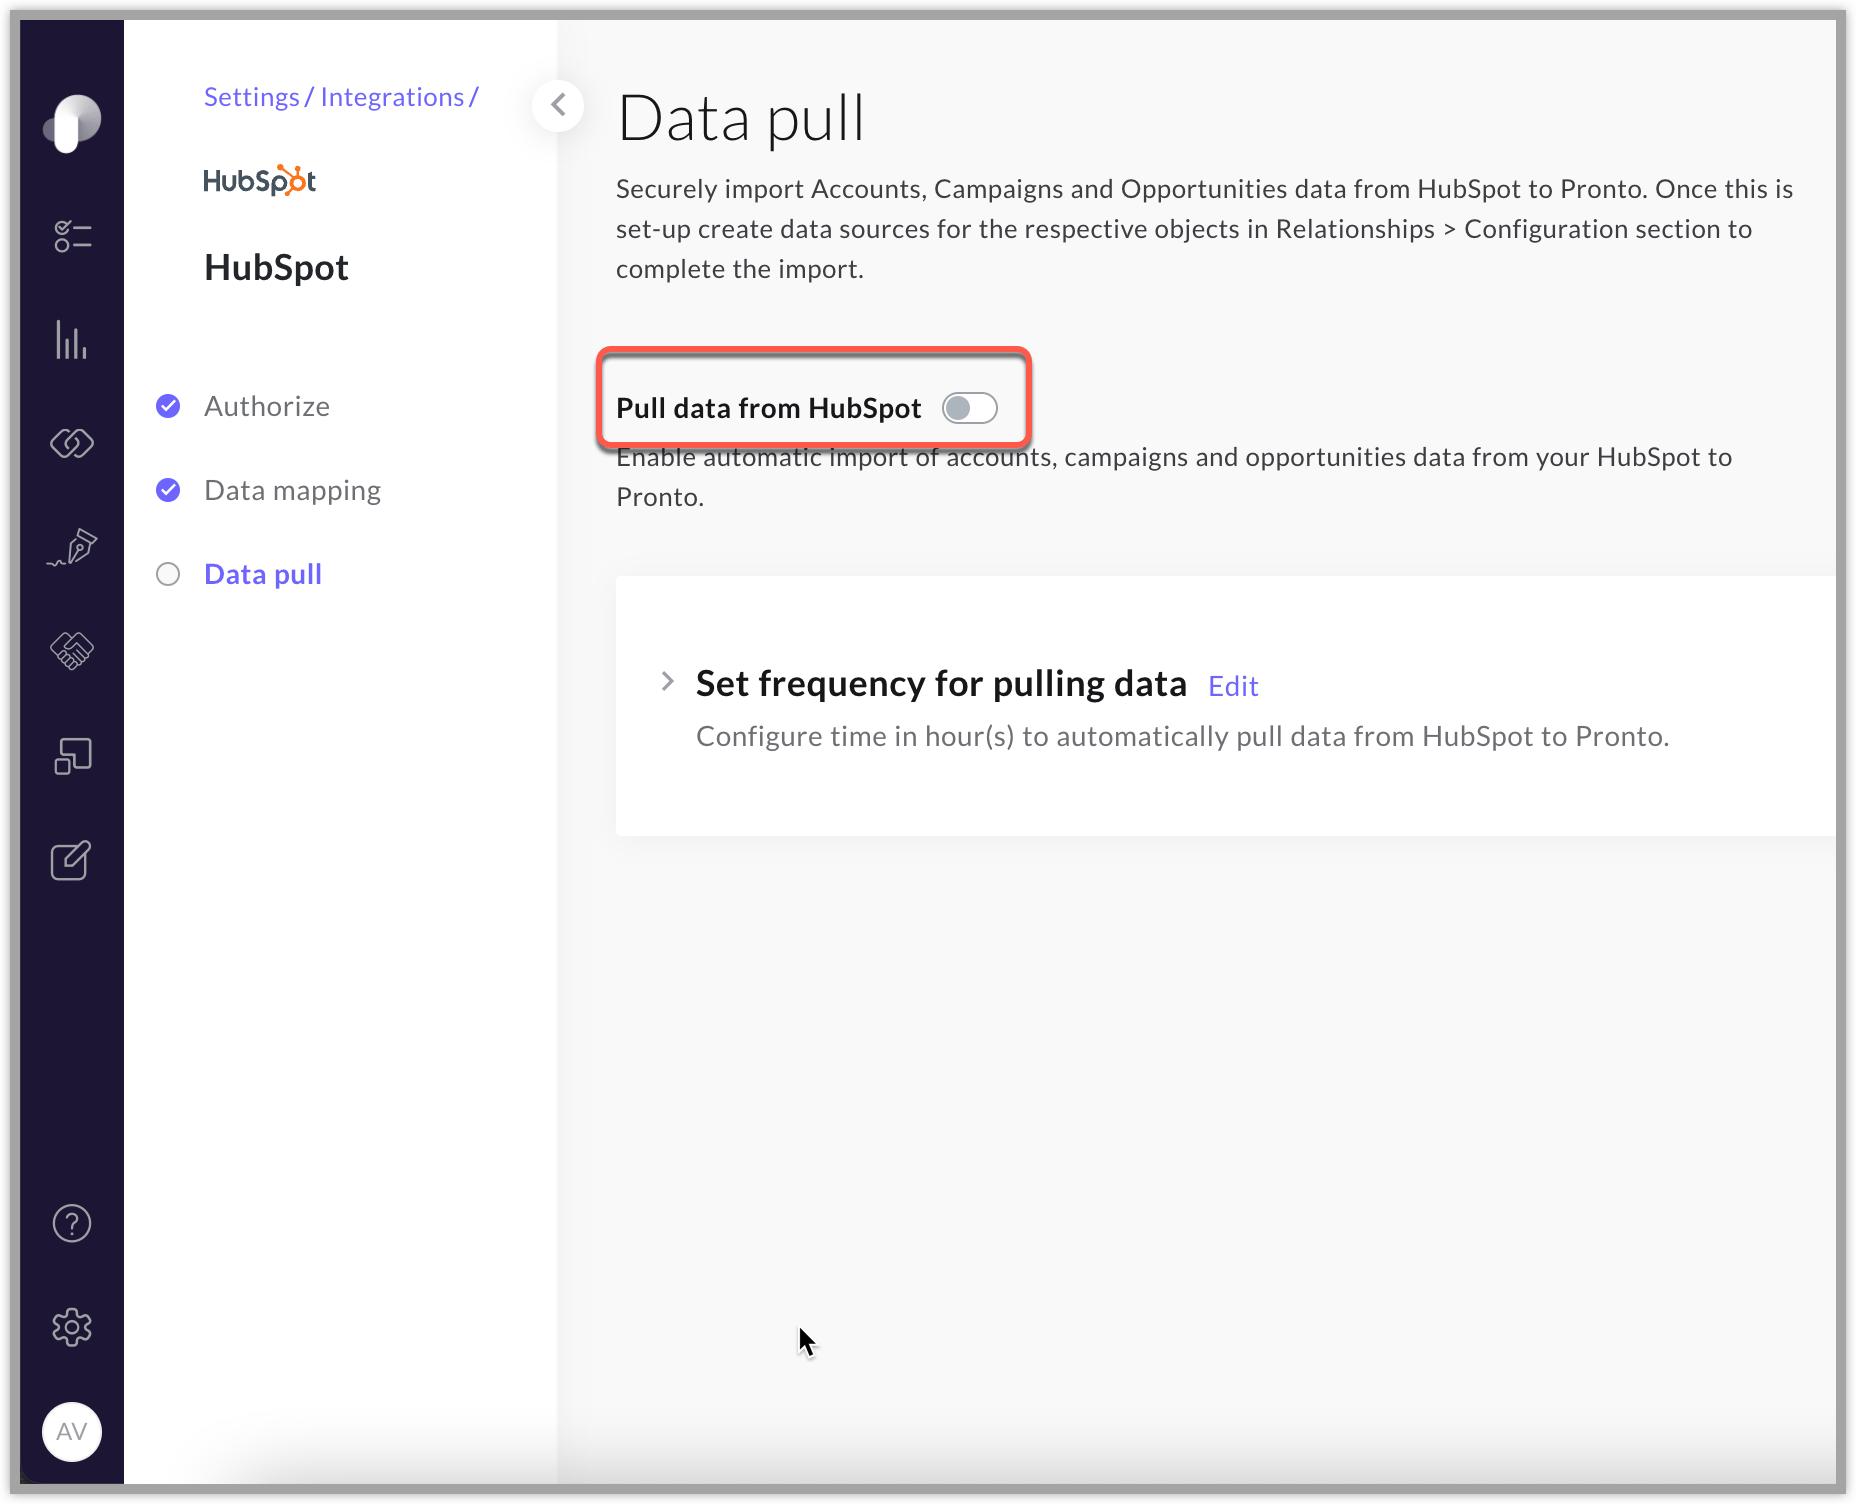Select the Data pull step radio circle
This screenshot has width=1856, height=1504.
click(168, 574)
